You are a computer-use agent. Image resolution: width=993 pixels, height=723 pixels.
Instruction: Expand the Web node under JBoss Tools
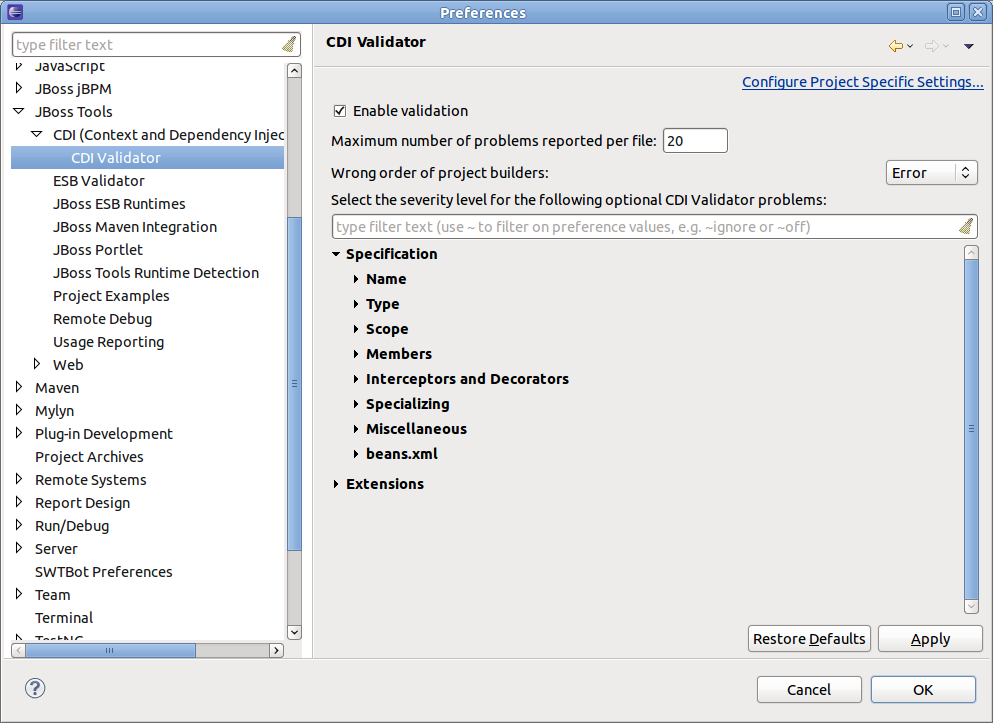pyautogui.click(x=37, y=363)
